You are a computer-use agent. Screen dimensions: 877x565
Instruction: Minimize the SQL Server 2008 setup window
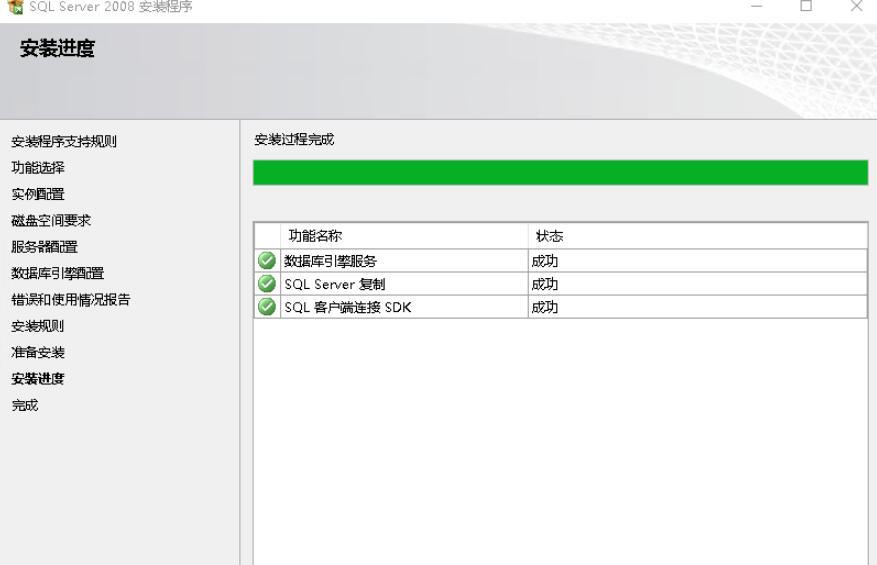pyautogui.click(x=756, y=6)
